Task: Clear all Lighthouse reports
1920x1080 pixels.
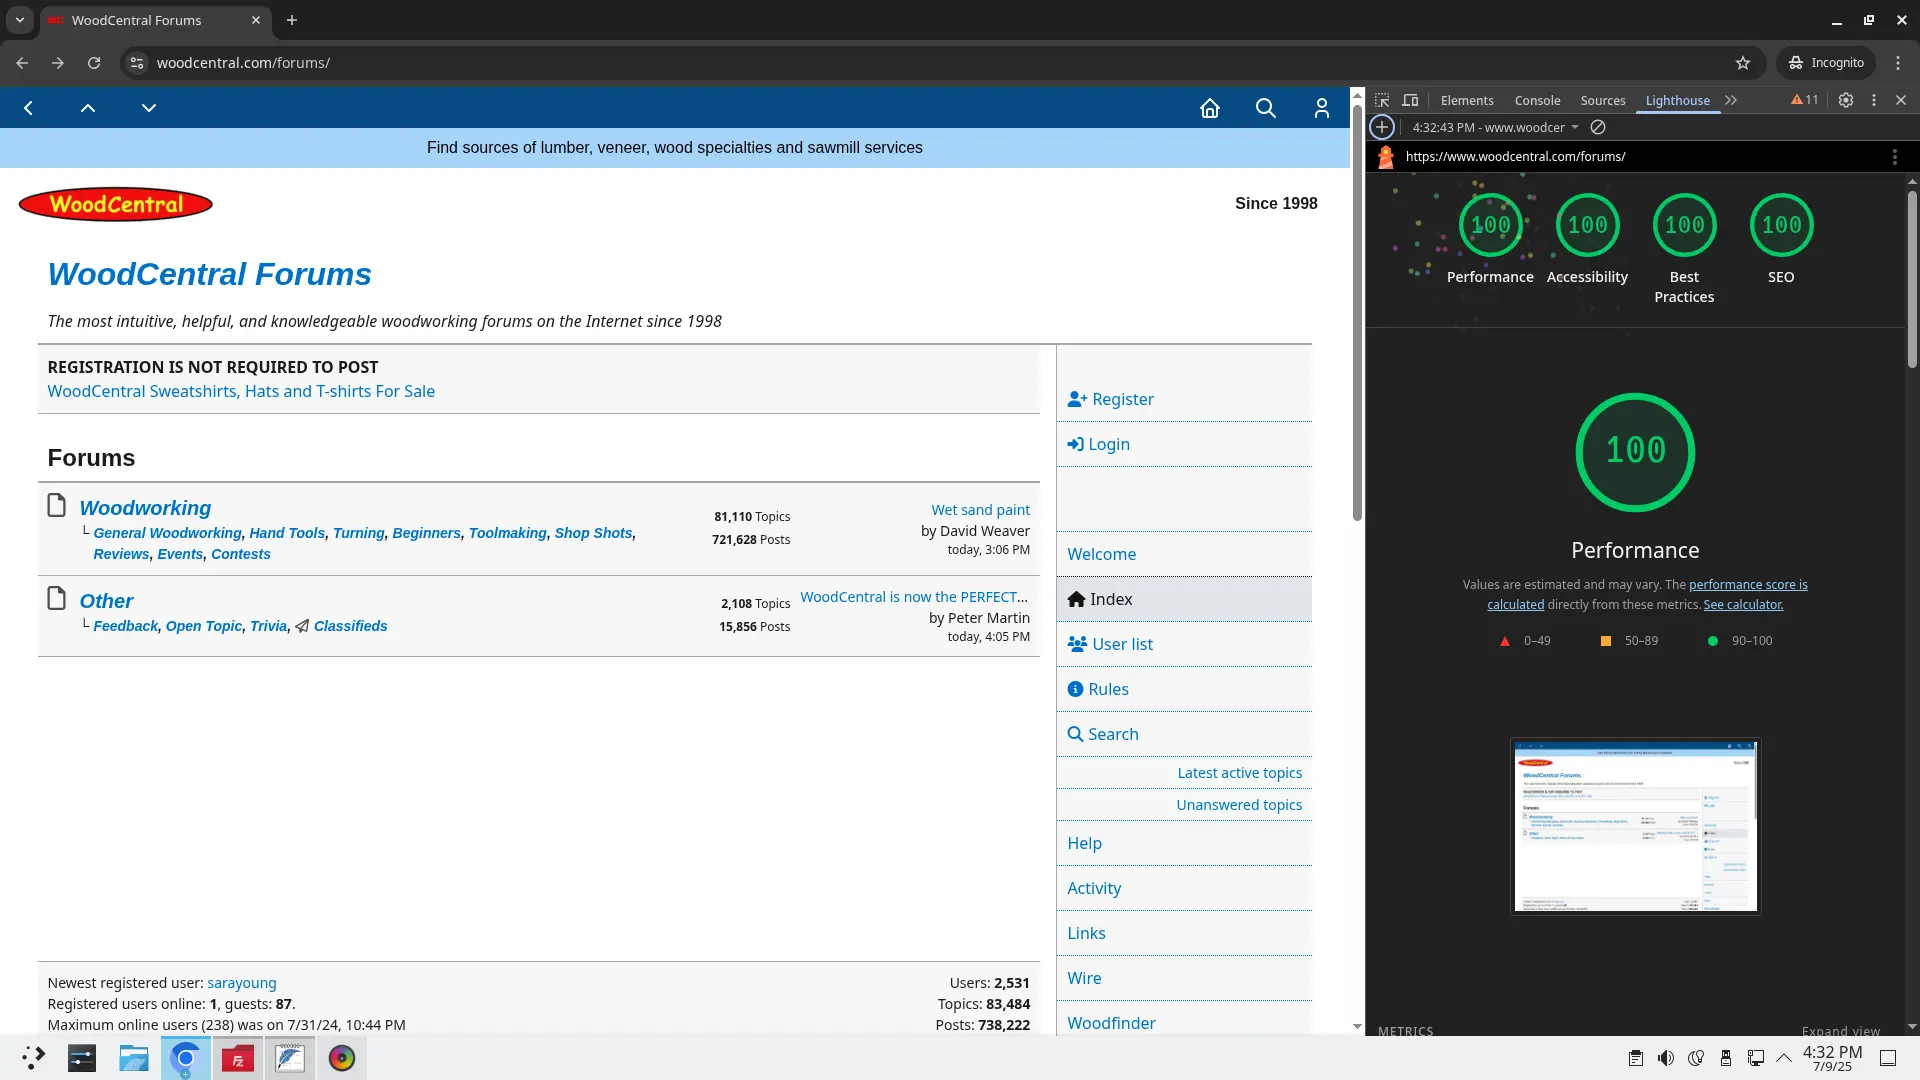Action: (1598, 127)
